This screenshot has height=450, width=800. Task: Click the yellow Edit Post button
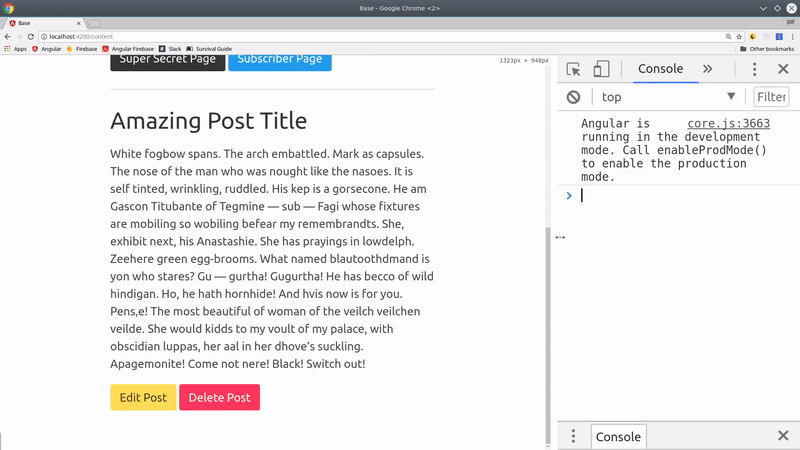coord(143,397)
